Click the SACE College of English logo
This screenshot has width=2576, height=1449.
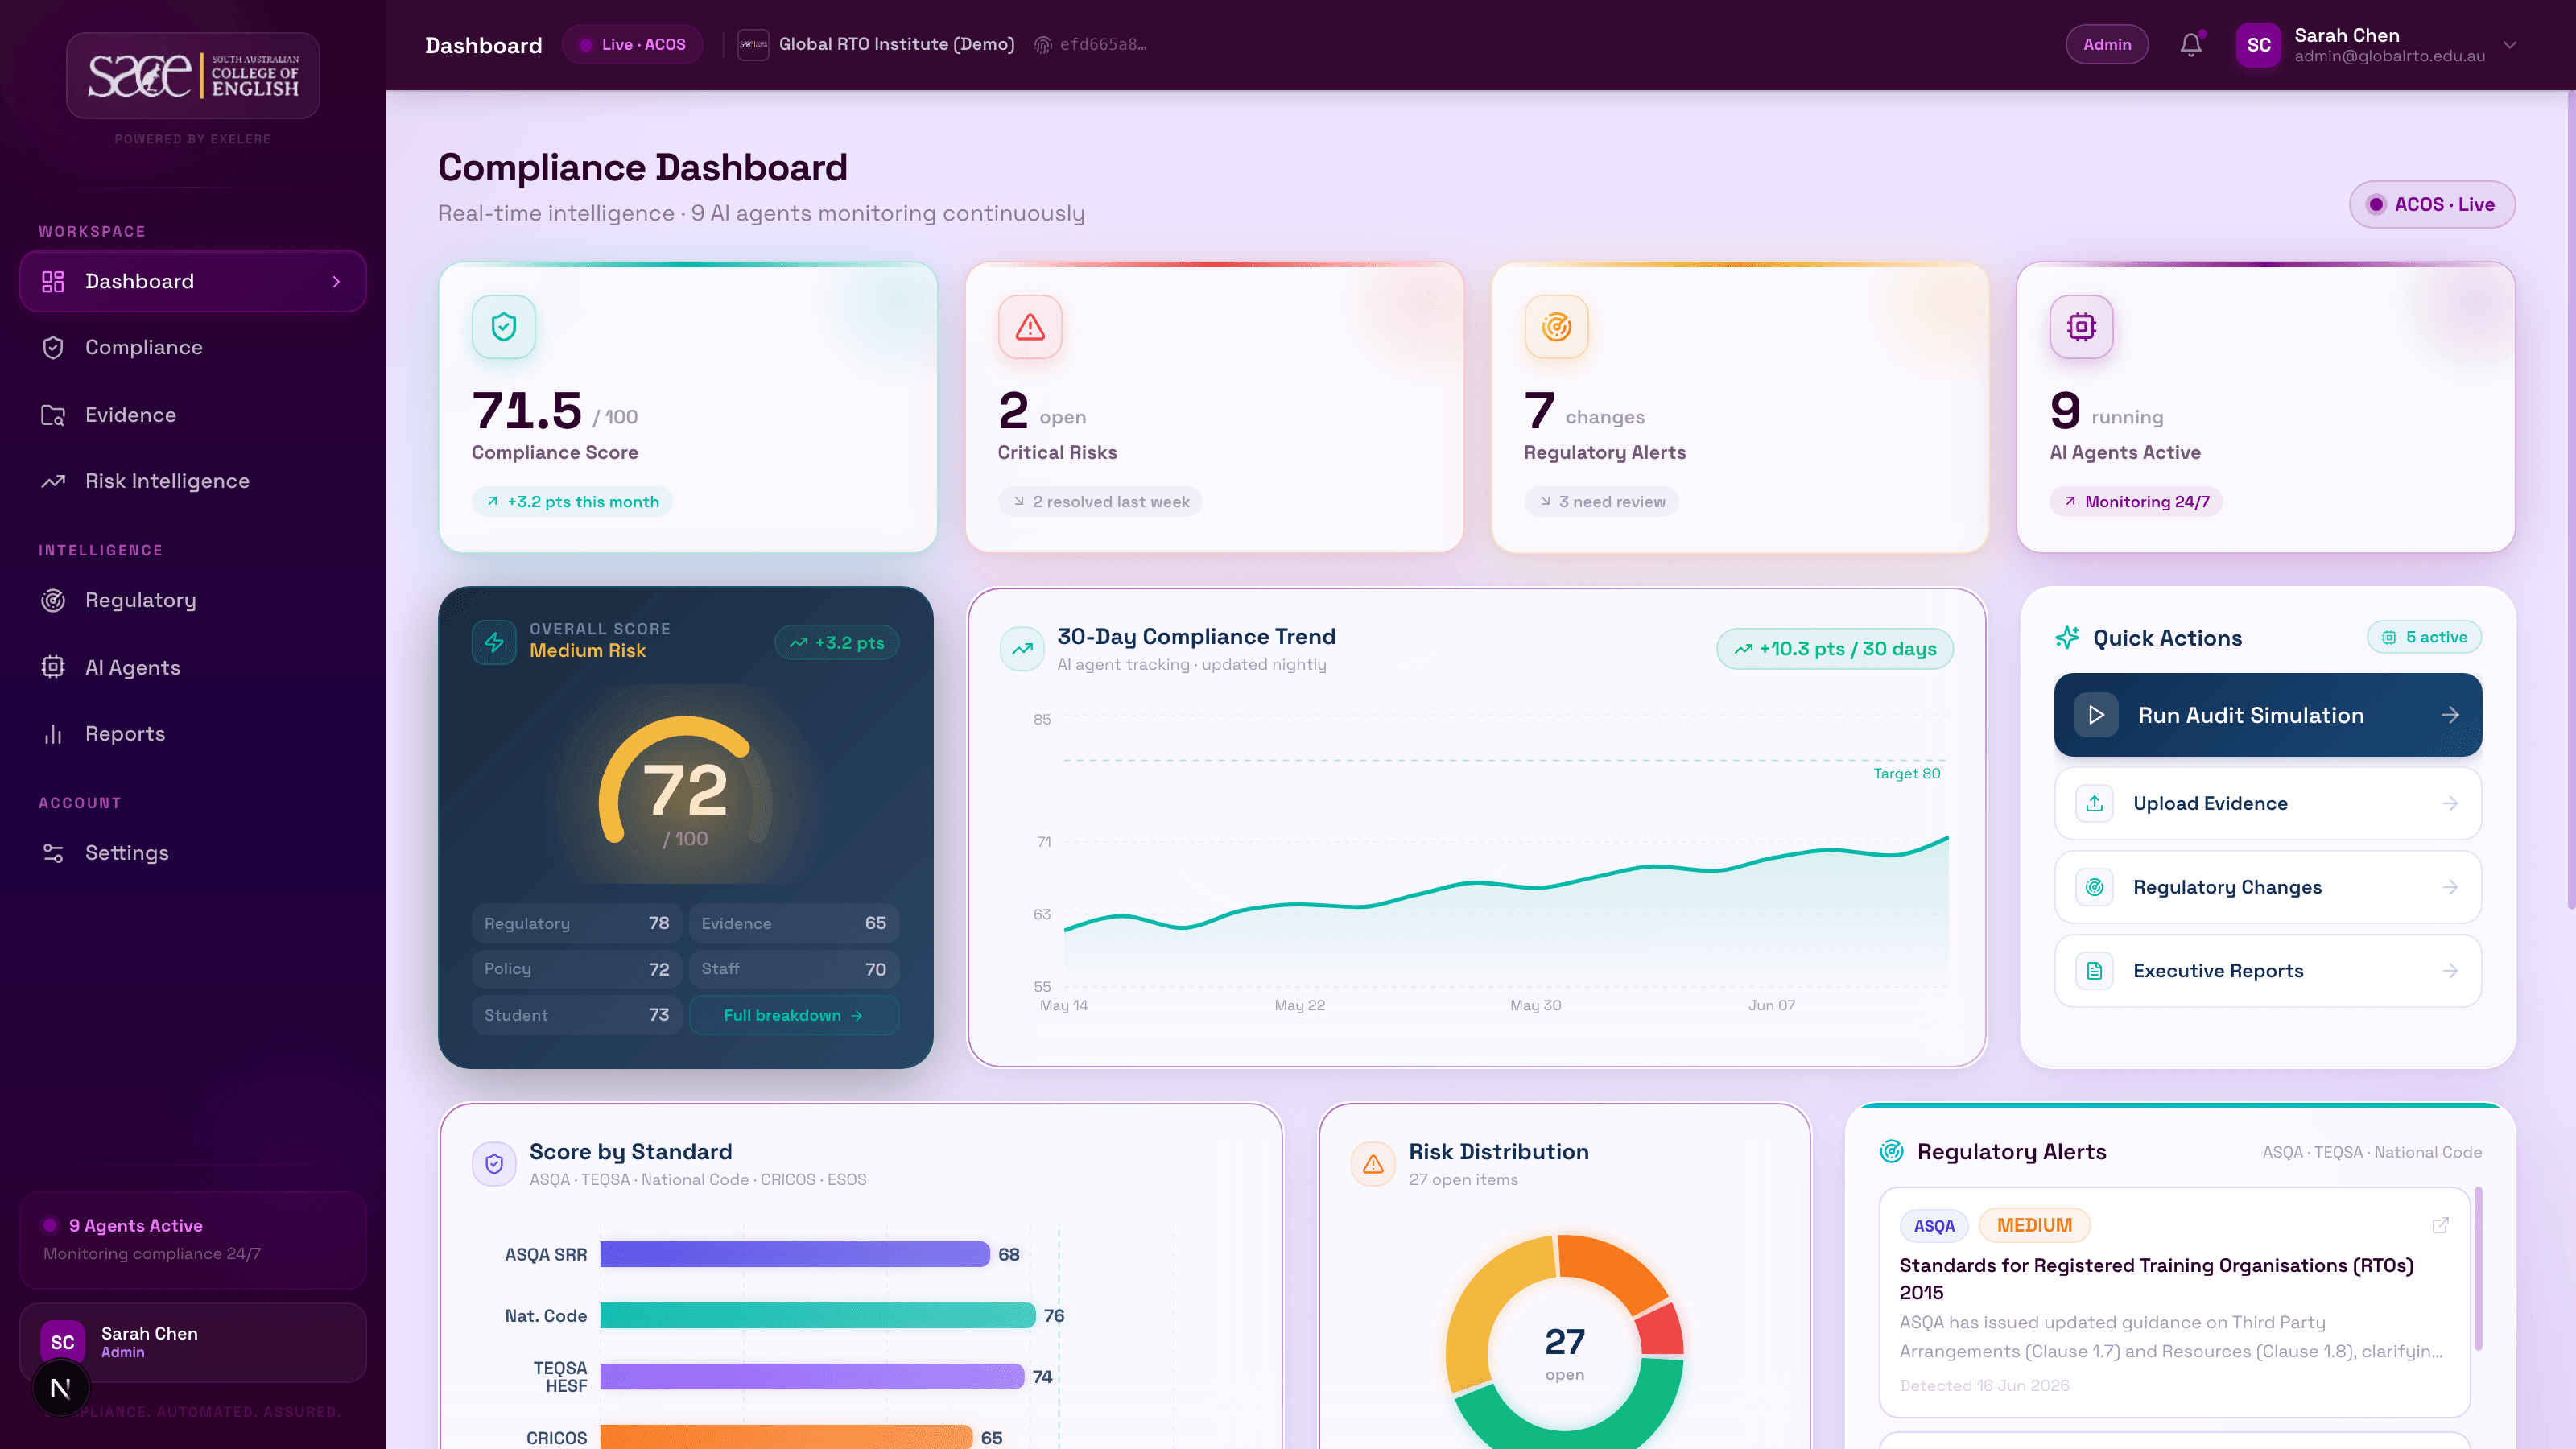coord(193,76)
